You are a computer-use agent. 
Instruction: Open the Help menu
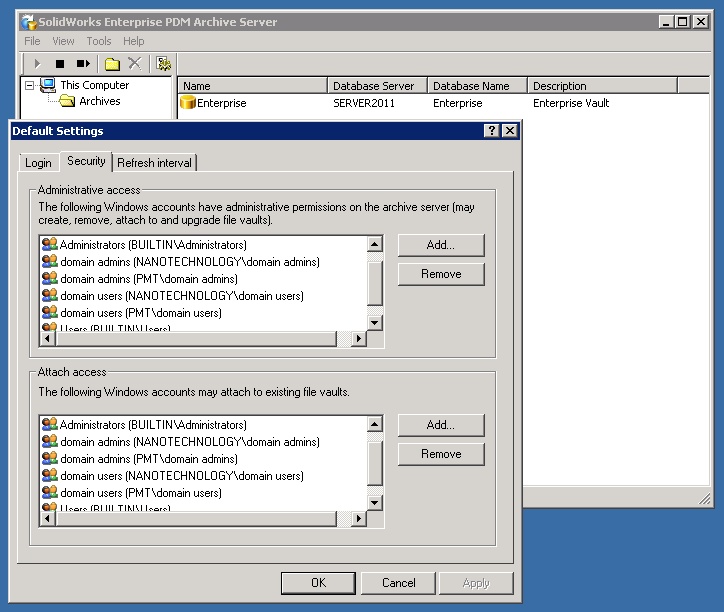(x=133, y=41)
